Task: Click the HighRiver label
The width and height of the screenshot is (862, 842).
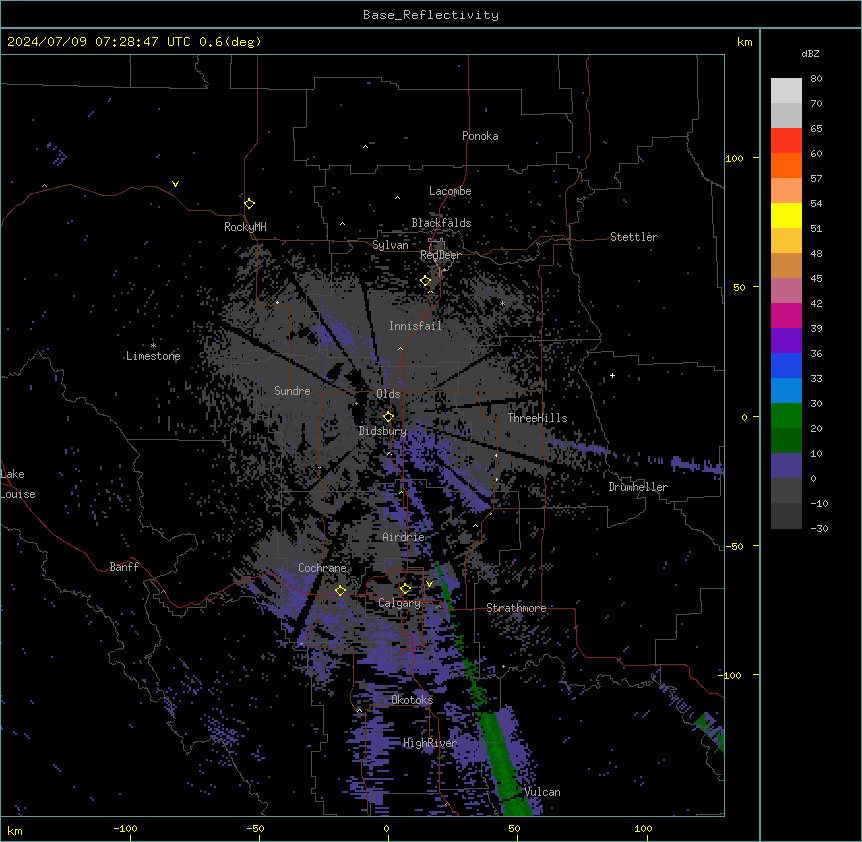Action: (x=430, y=743)
